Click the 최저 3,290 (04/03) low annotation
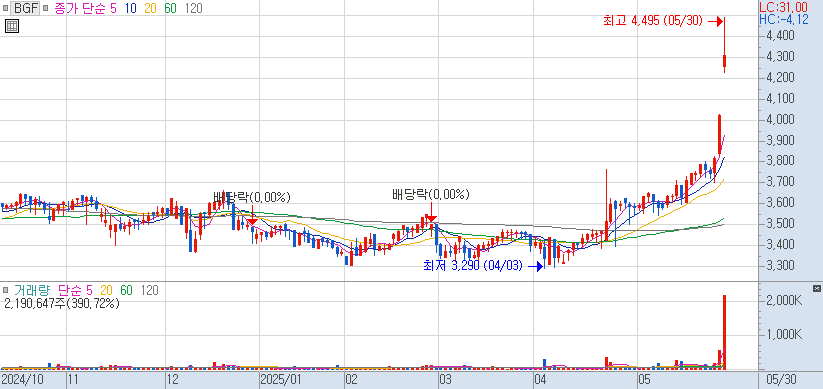The width and height of the screenshot is (823, 389). (473, 266)
